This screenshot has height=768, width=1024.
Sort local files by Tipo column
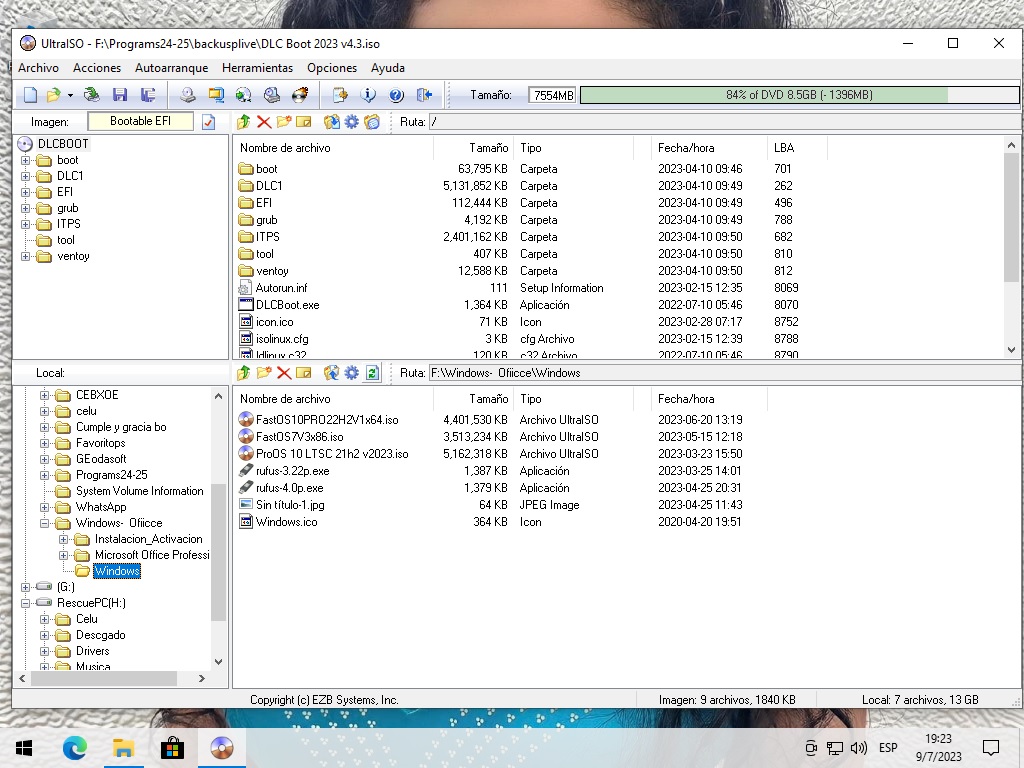coord(573,399)
